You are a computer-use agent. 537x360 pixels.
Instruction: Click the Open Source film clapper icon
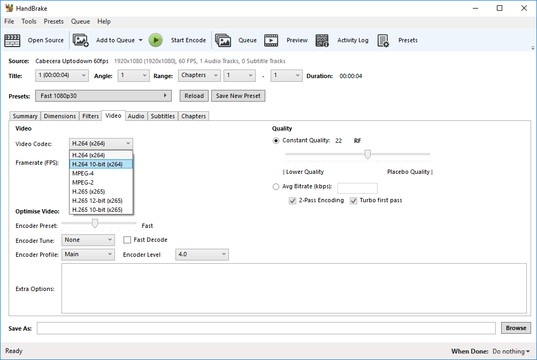point(12,40)
